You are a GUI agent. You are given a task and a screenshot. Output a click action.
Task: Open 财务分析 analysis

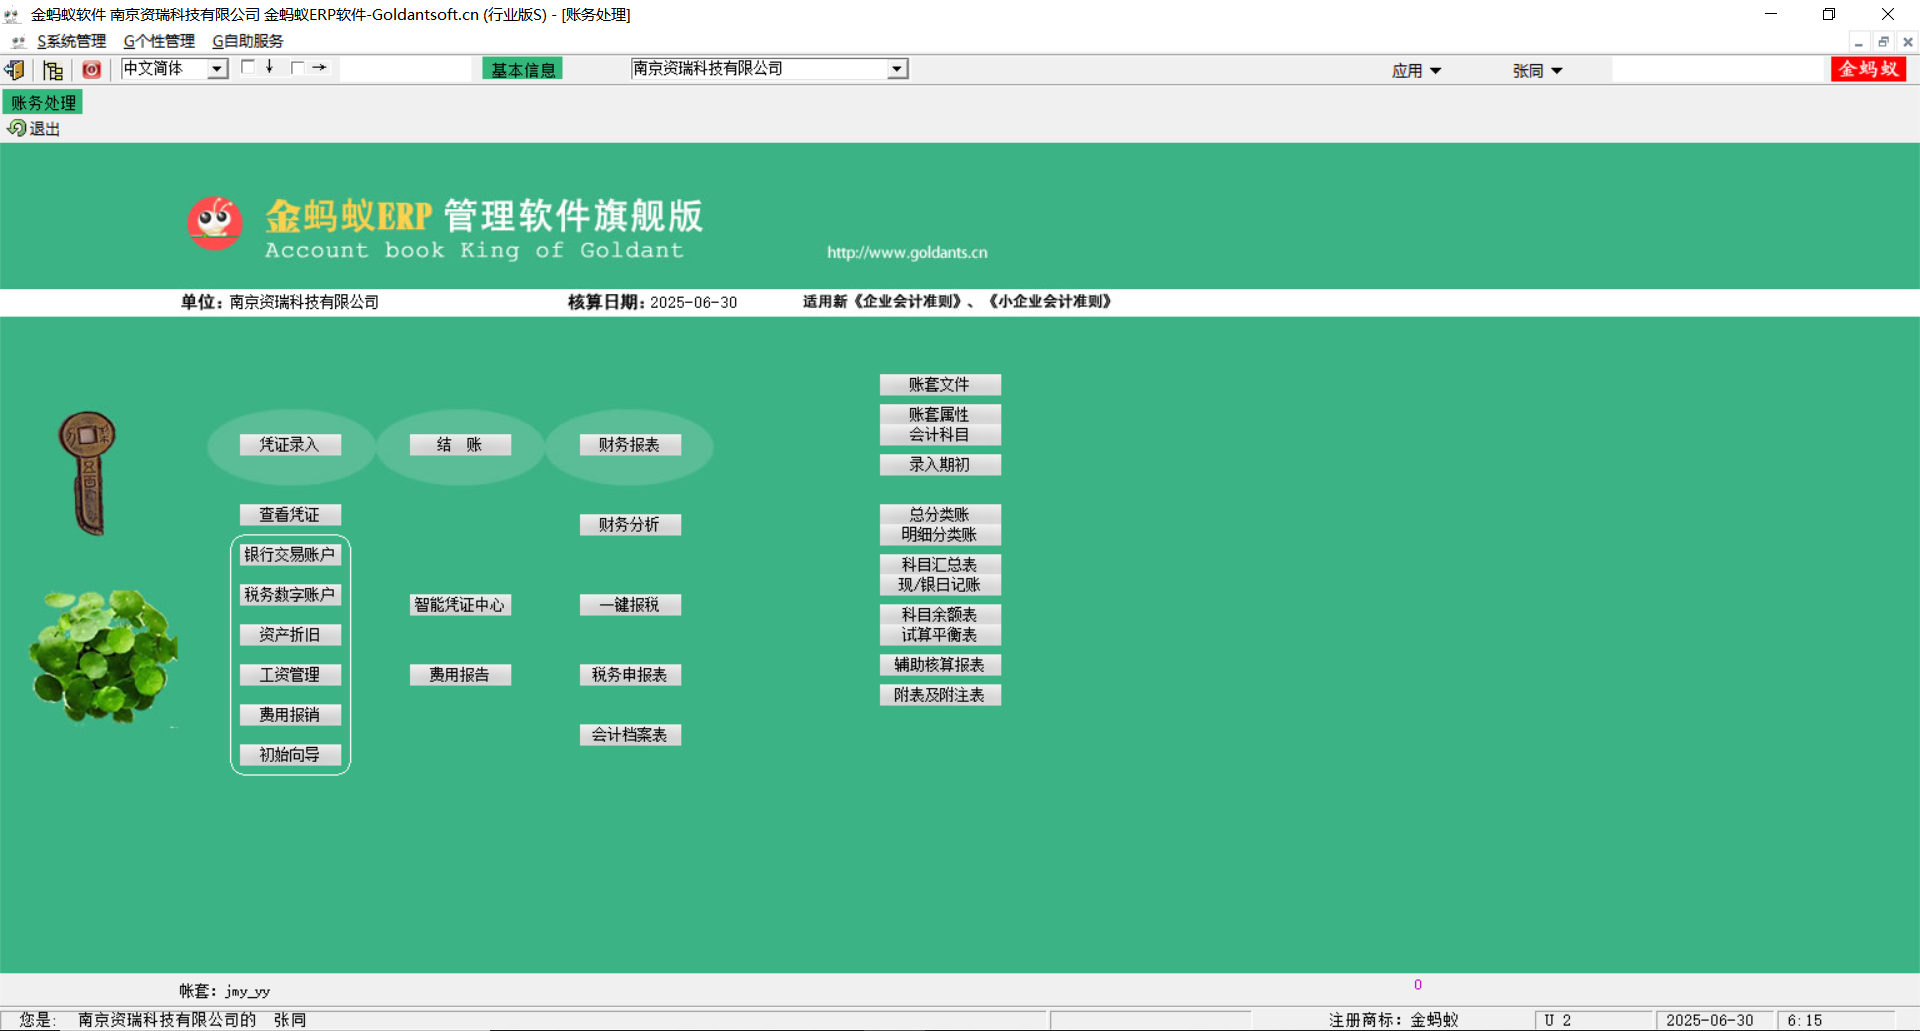click(630, 525)
